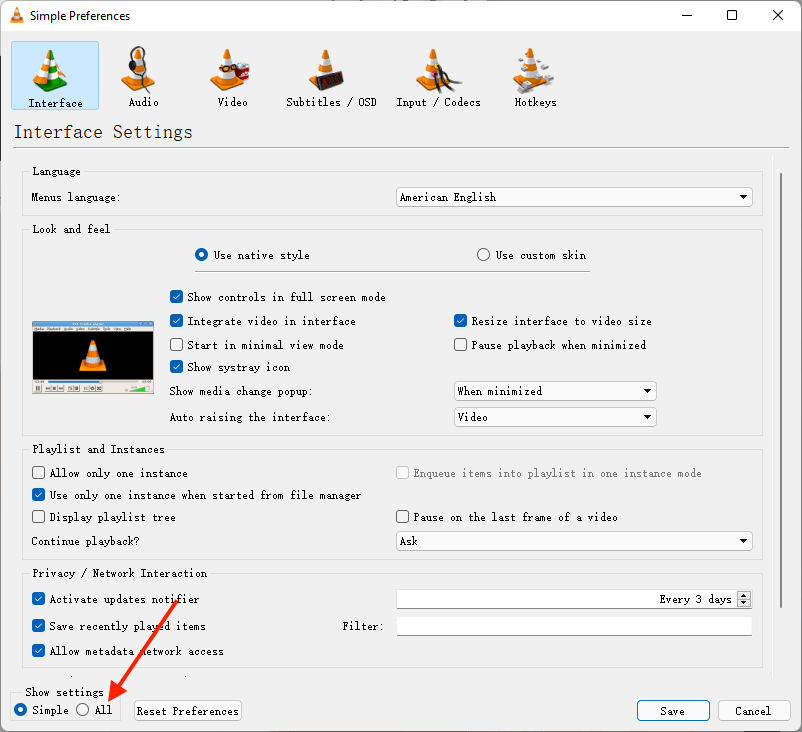Decrease update check days with down arrow
This screenshot has width=802, height=732.
click(744, 603)
